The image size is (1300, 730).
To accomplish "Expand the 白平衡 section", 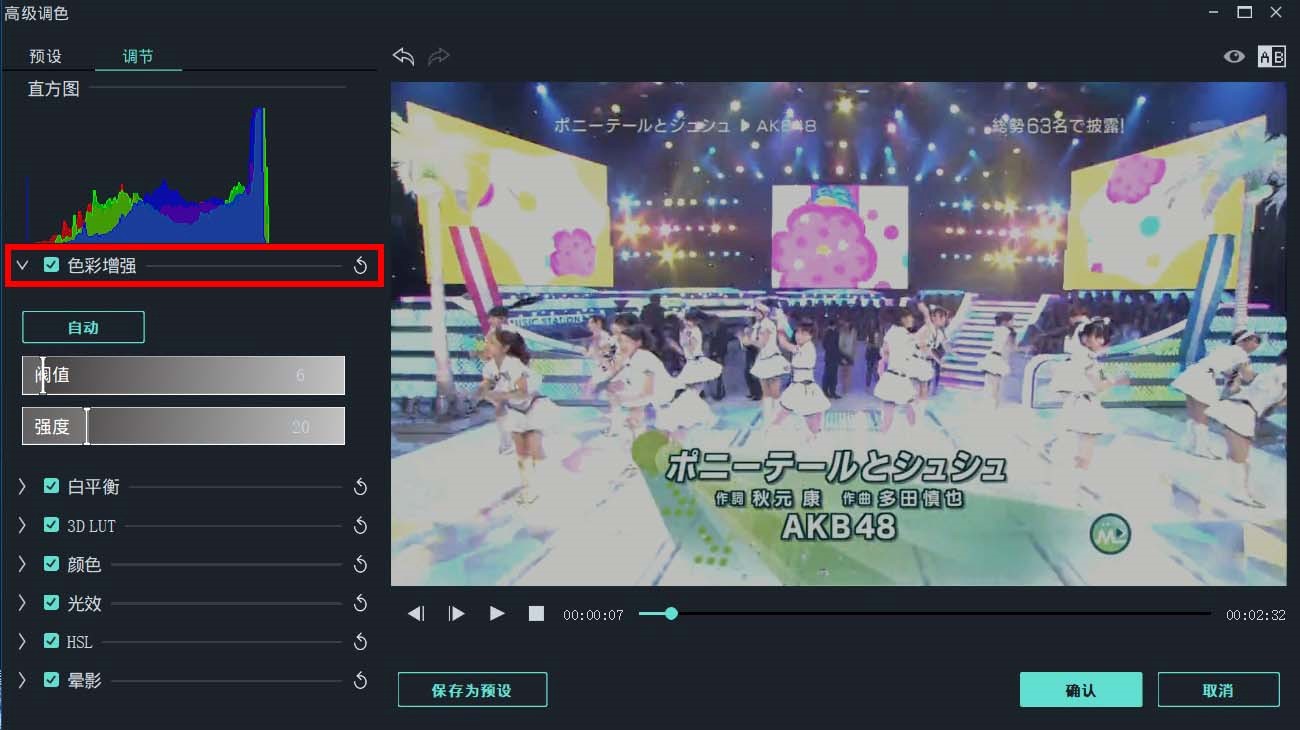I will 22,486.
